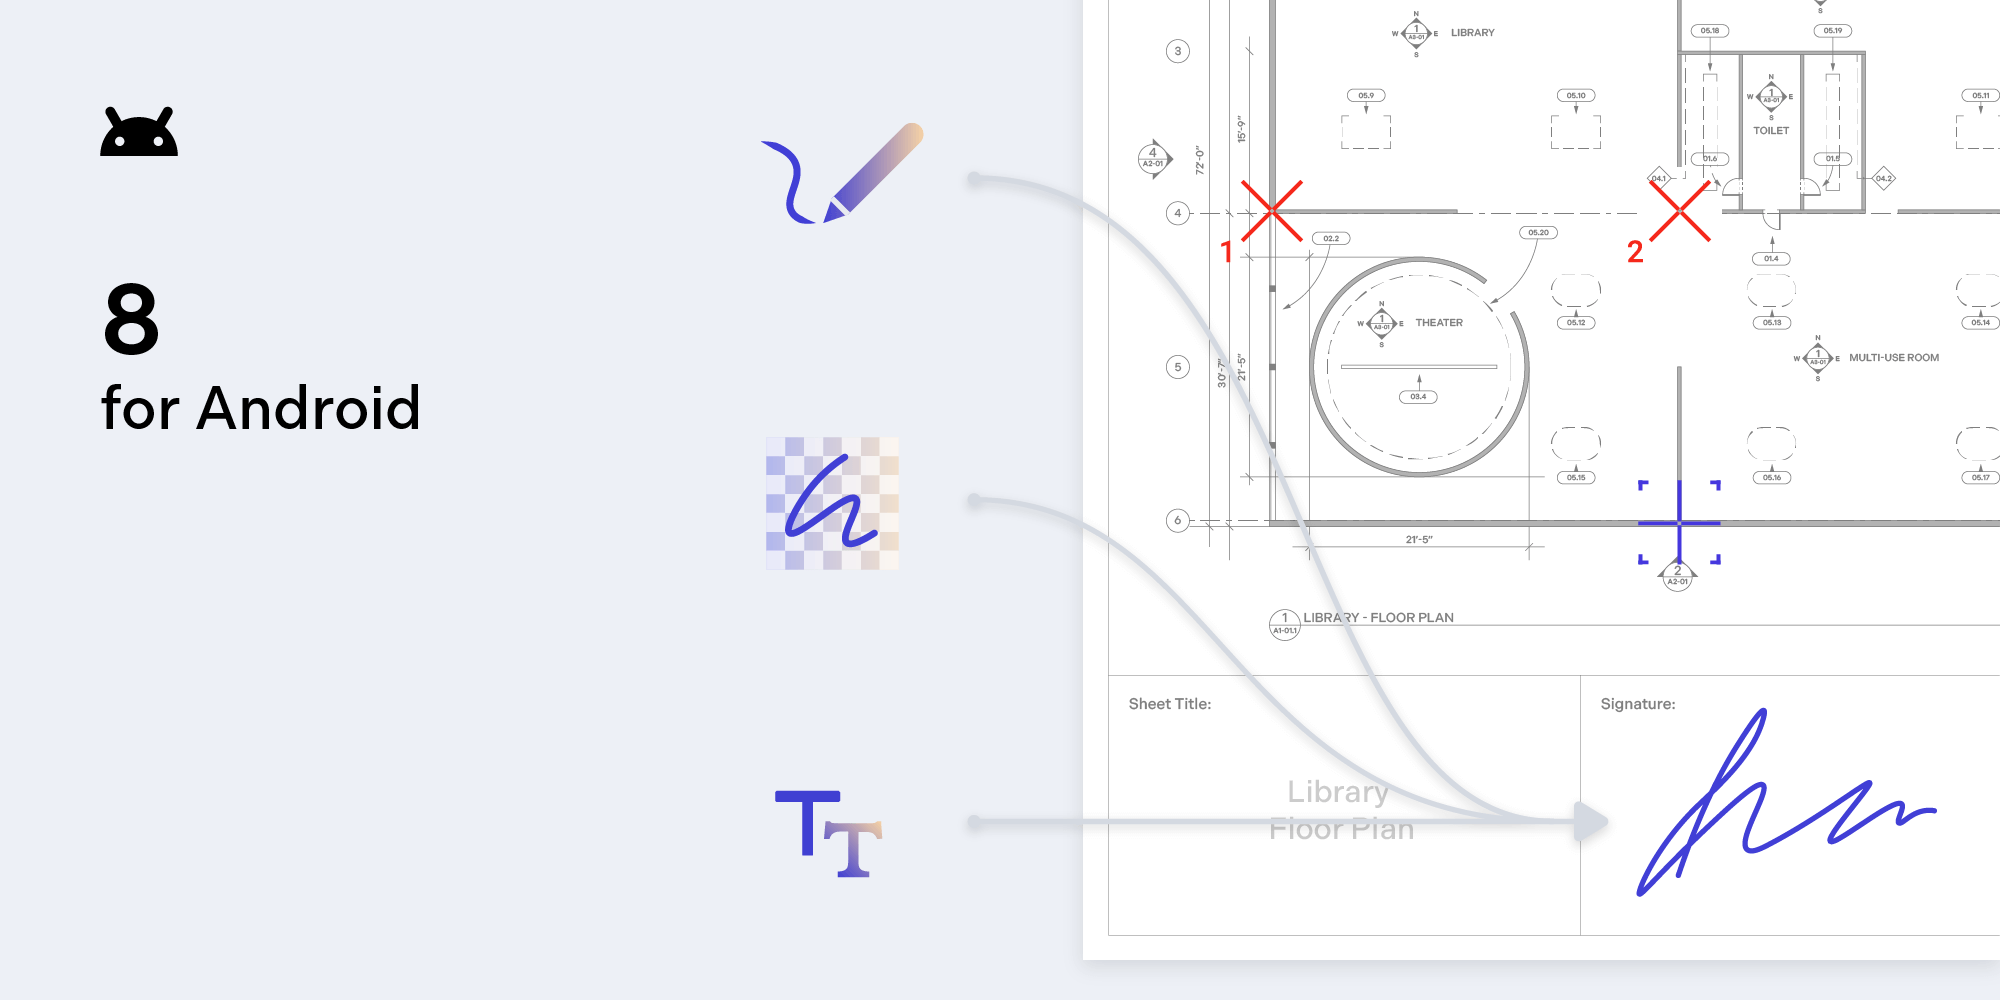Image resolution: width=2000 pixels, height=1000 pixels.
Task: Click the tag 05.13
Action: click(1772, 323)
